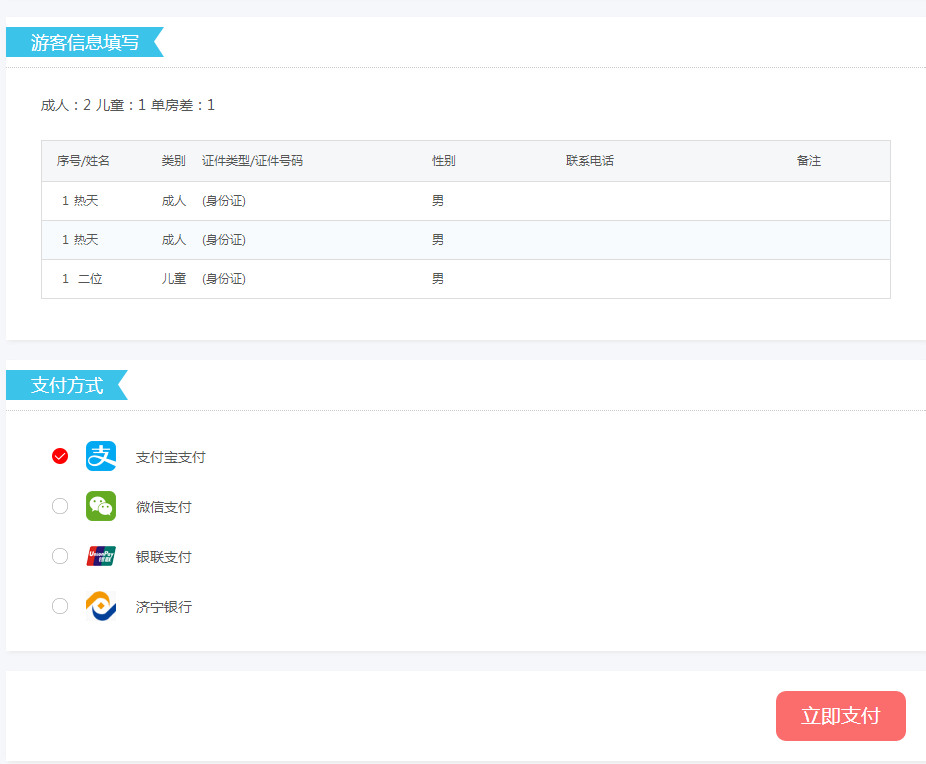Click the 银联支付 text label
Viewport: 926px width, 764px height.
tap(163, 557)
